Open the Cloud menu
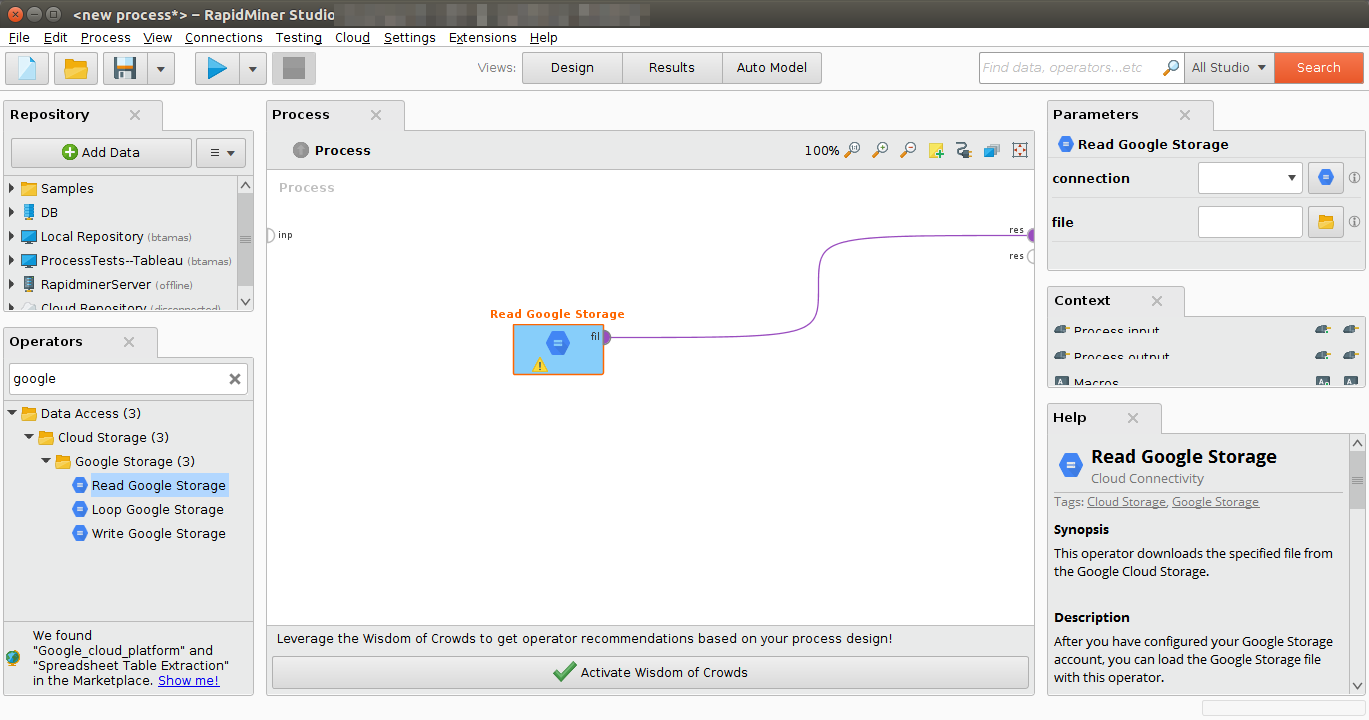The image size is (1369, 720). coord(352,37)
